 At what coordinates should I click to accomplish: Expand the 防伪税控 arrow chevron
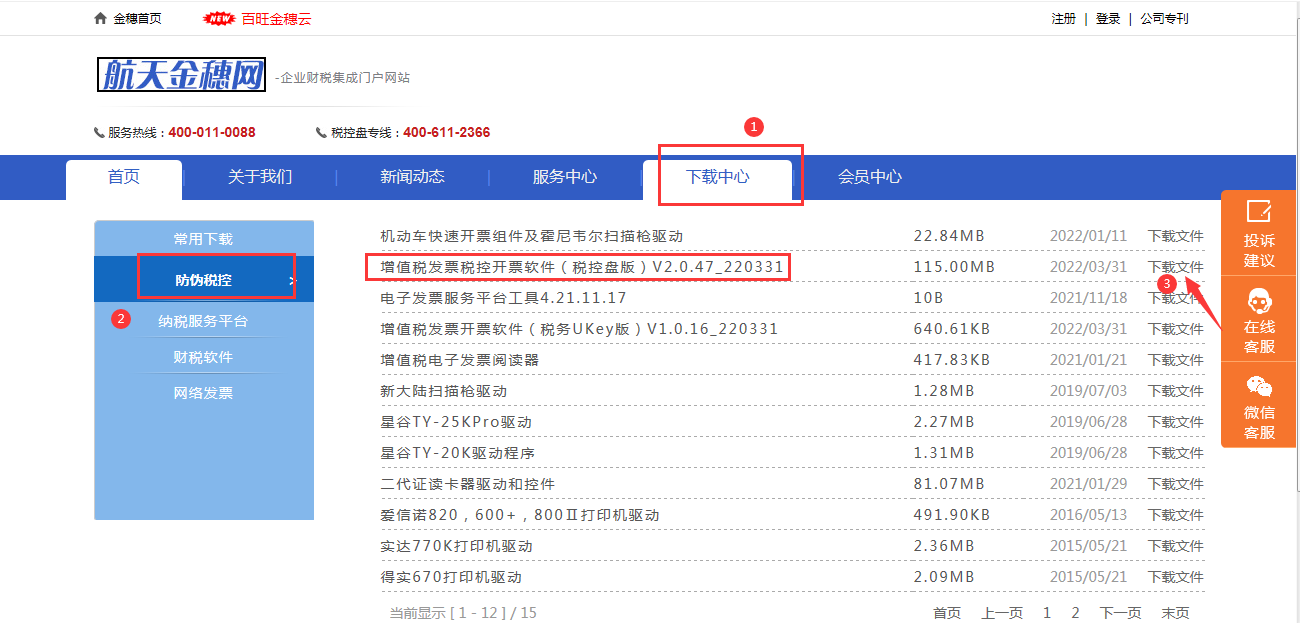292,281
